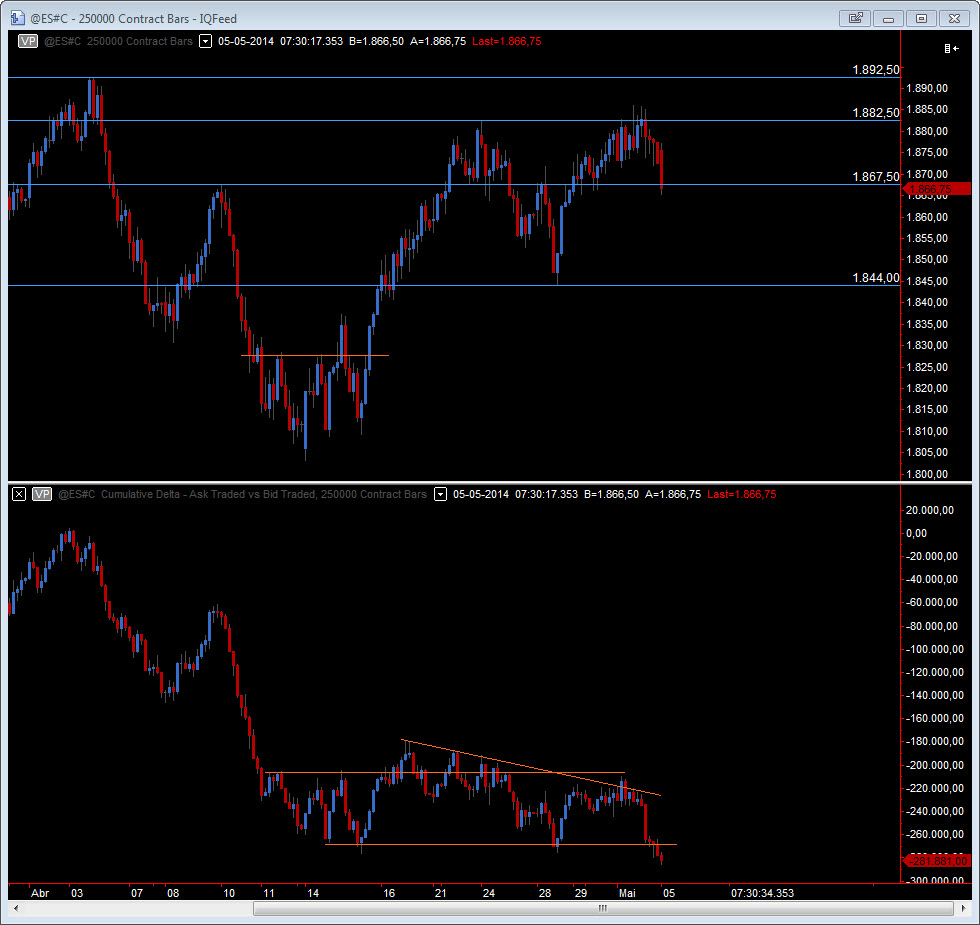Select the 1.867,50 price level label
The height and width of the screenshot is (925, 980).
tap(875, 177)
